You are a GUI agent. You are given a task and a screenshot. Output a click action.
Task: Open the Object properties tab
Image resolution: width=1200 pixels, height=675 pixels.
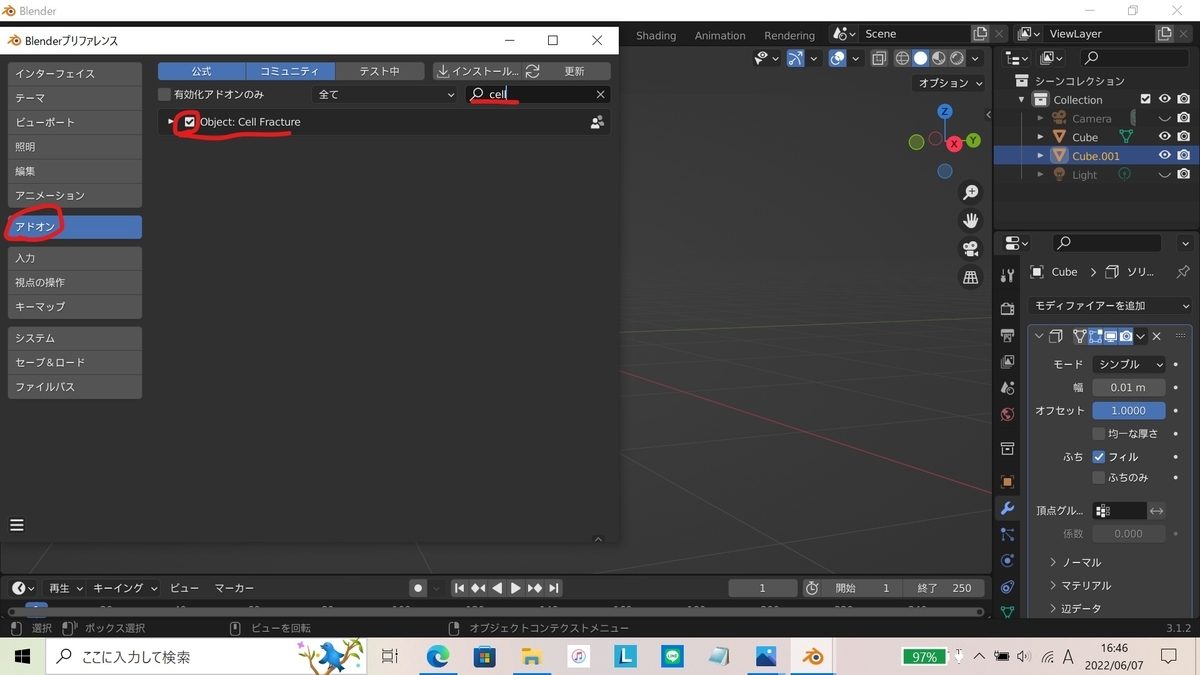(x=1007, y=481)
